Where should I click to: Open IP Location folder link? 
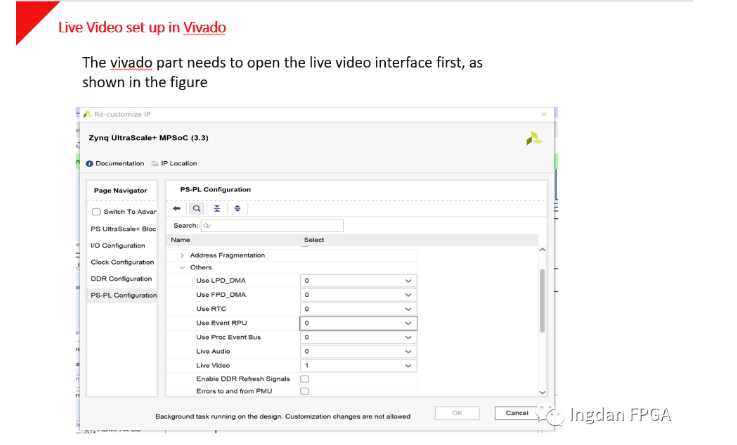[x=174, y=164]
